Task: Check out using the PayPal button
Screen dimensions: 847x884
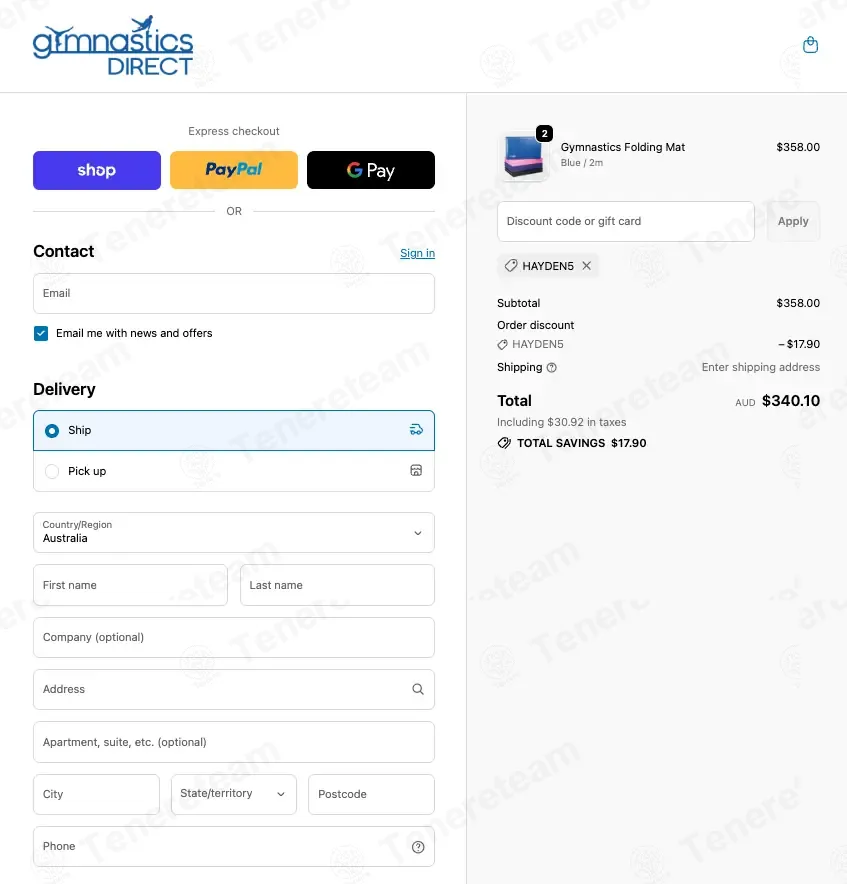Action: coord(234,170)
